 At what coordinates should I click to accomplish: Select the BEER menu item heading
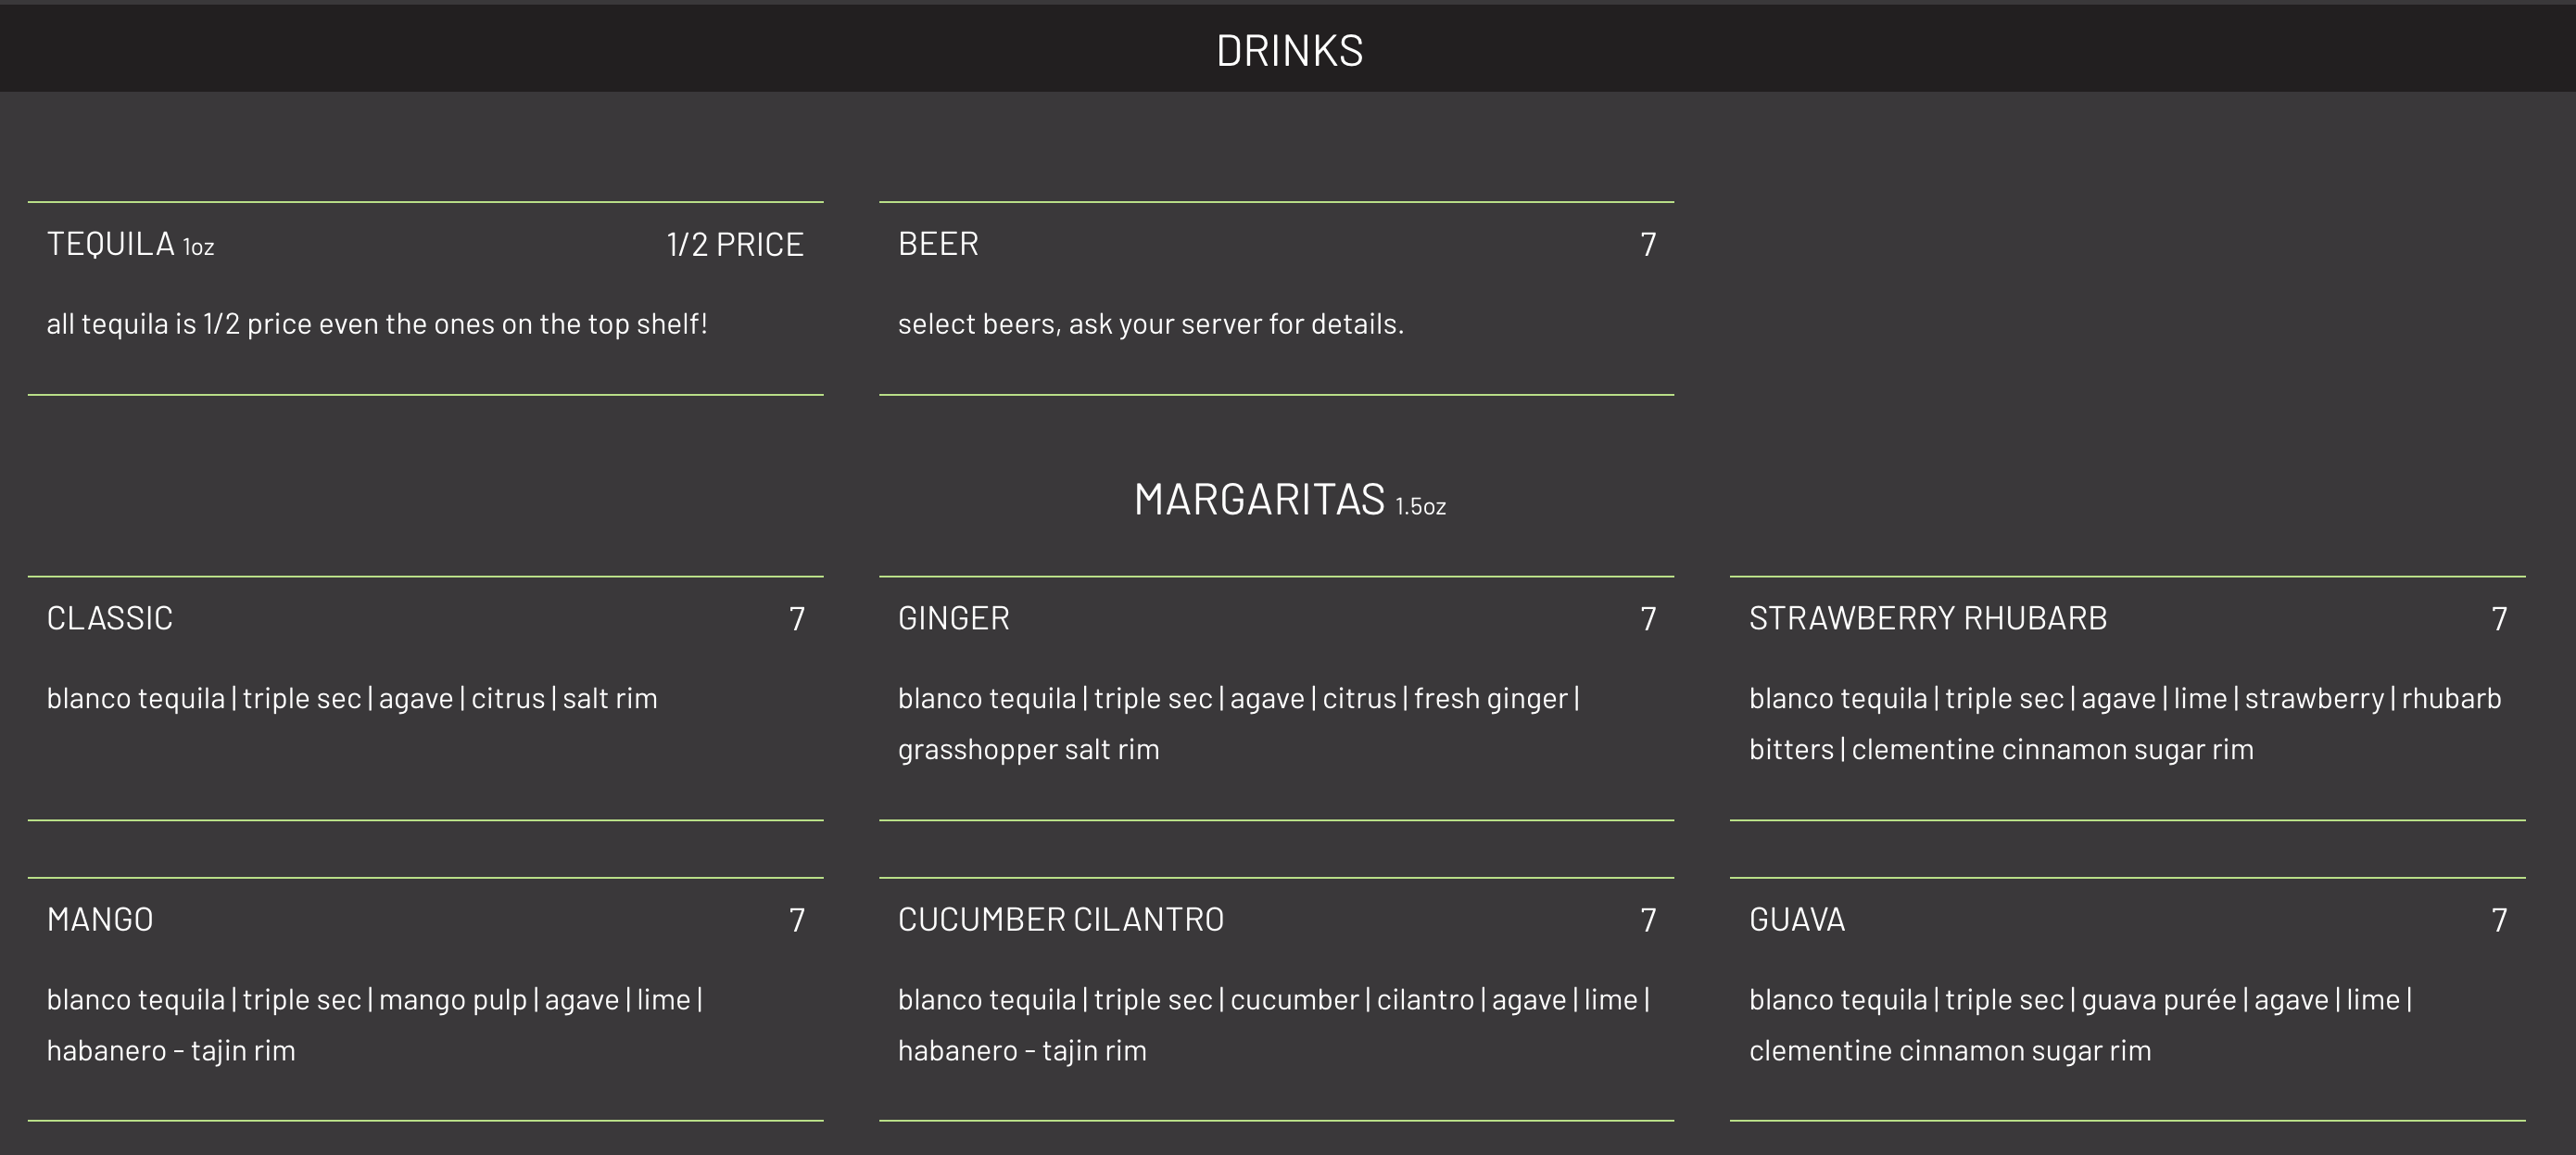pyautogui.click(x=938, y=244)
